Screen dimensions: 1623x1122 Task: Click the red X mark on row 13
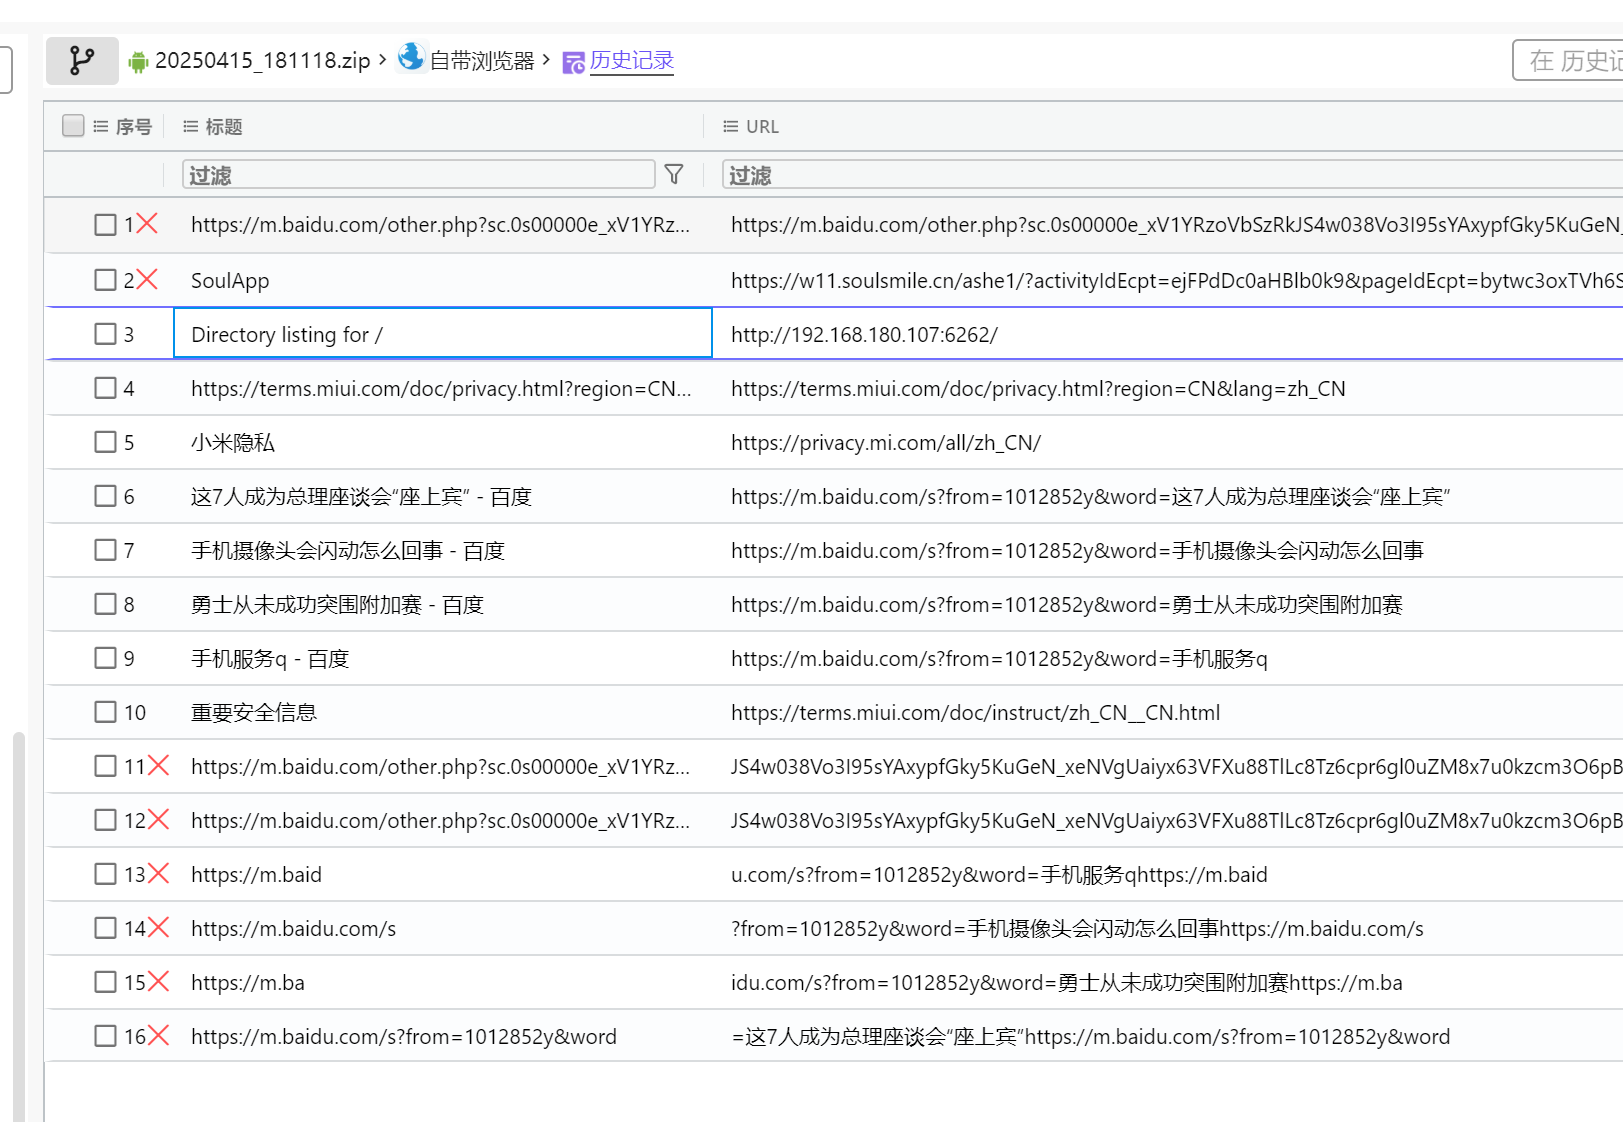[158, 874]
